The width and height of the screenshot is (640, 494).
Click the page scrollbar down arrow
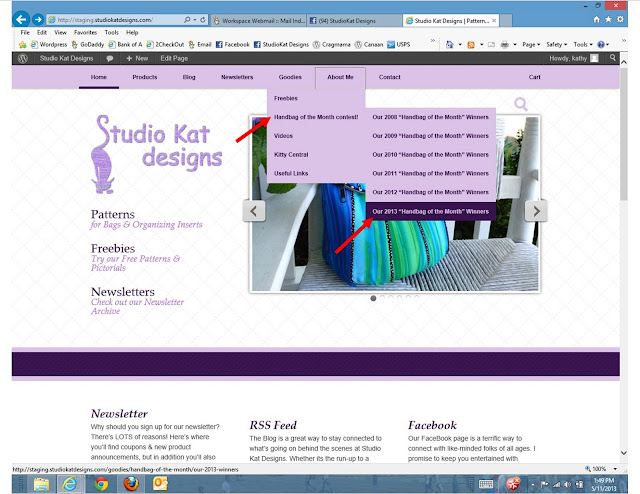[x=624, y=453]
